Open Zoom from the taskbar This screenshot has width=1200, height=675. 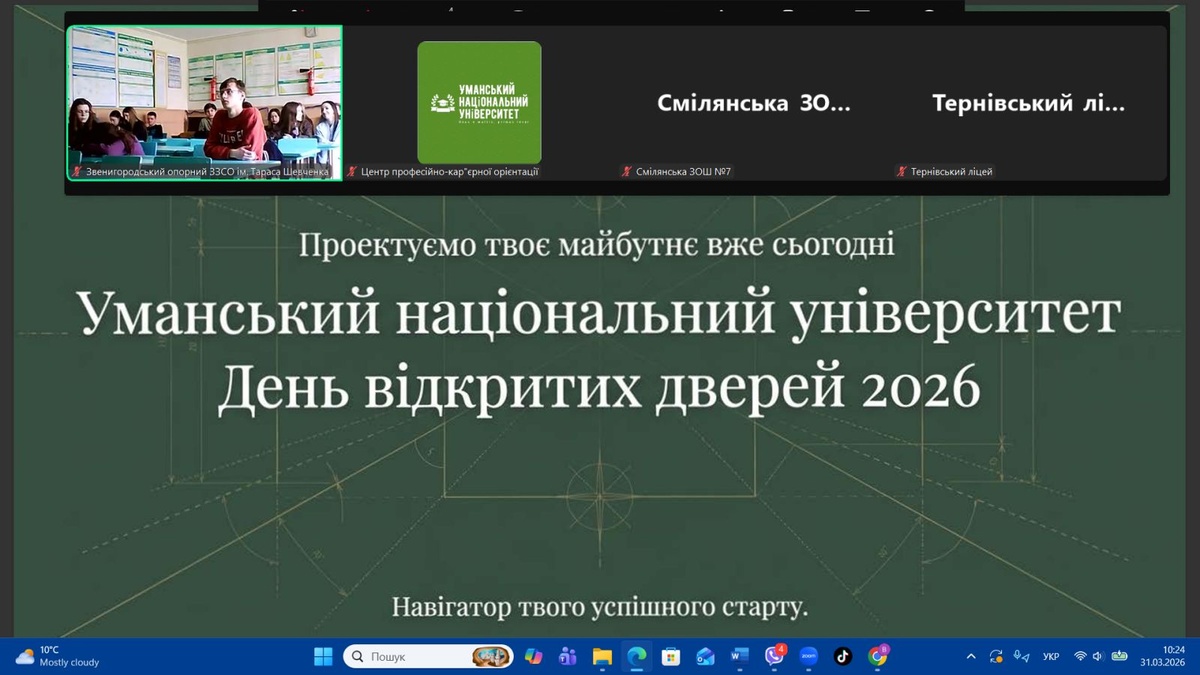click(x=809, y=656)
